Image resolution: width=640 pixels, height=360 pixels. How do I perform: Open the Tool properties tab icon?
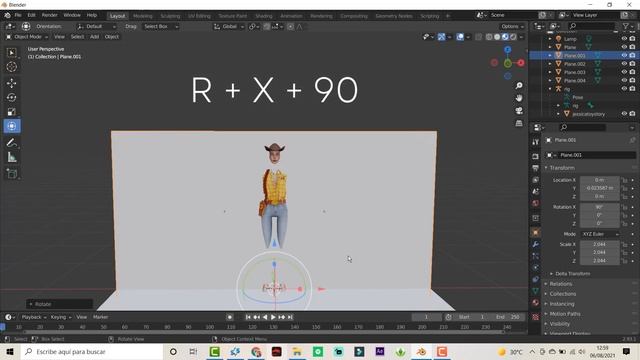pos(536,142)
